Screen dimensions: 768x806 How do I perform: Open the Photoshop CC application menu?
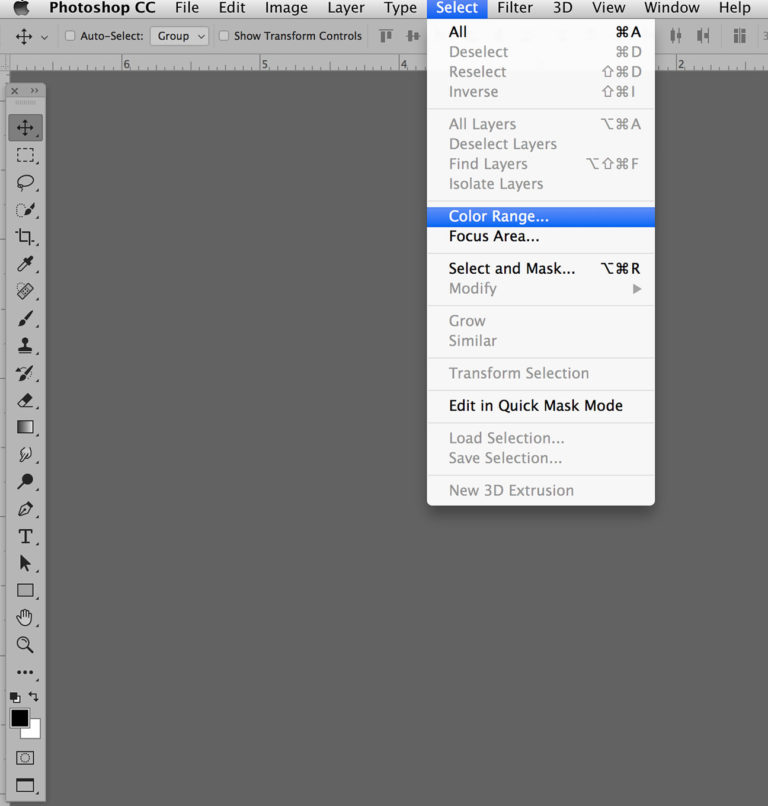tap(102, 8)
